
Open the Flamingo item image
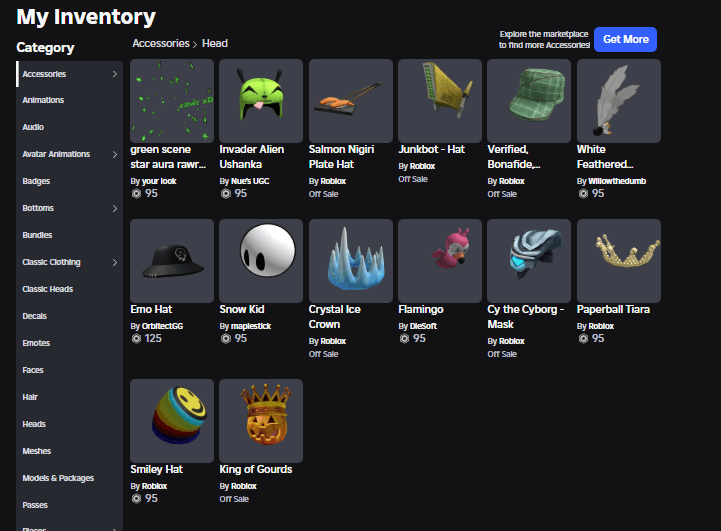coord(440,261)
